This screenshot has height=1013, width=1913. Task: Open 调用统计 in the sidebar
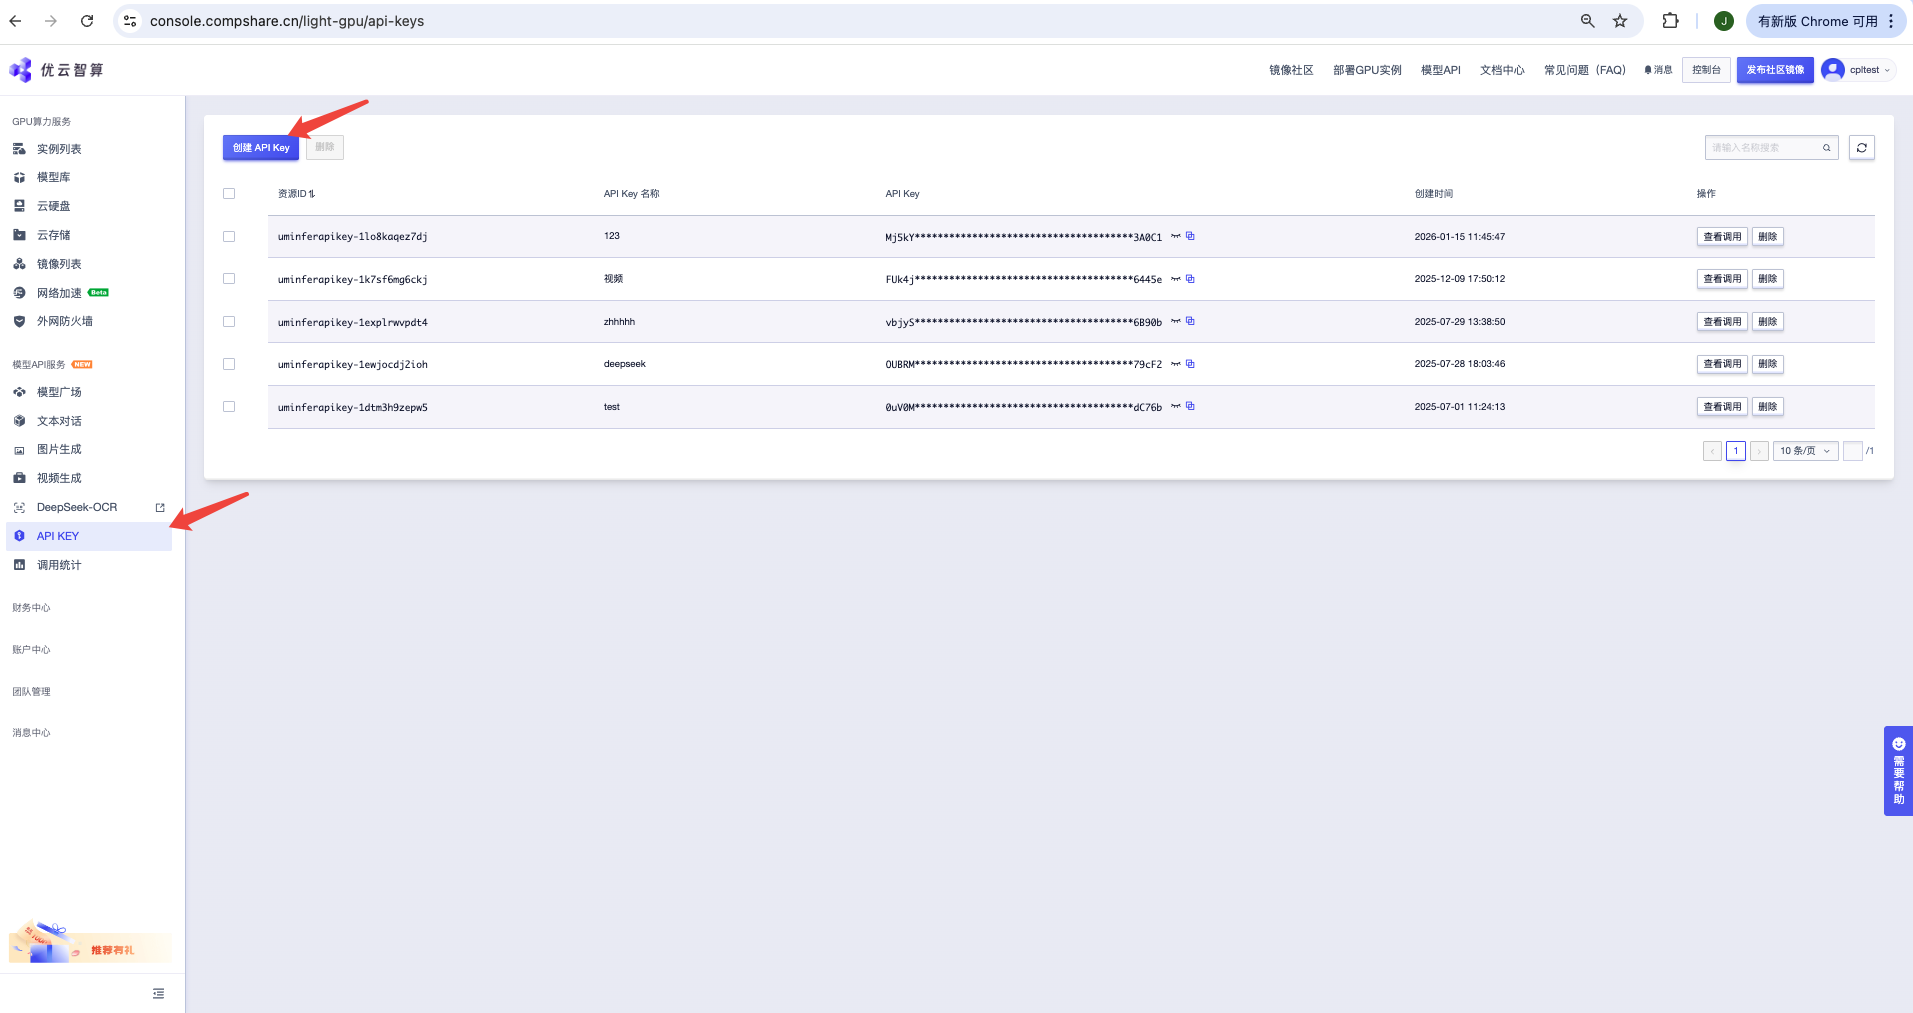pos(59,565)
